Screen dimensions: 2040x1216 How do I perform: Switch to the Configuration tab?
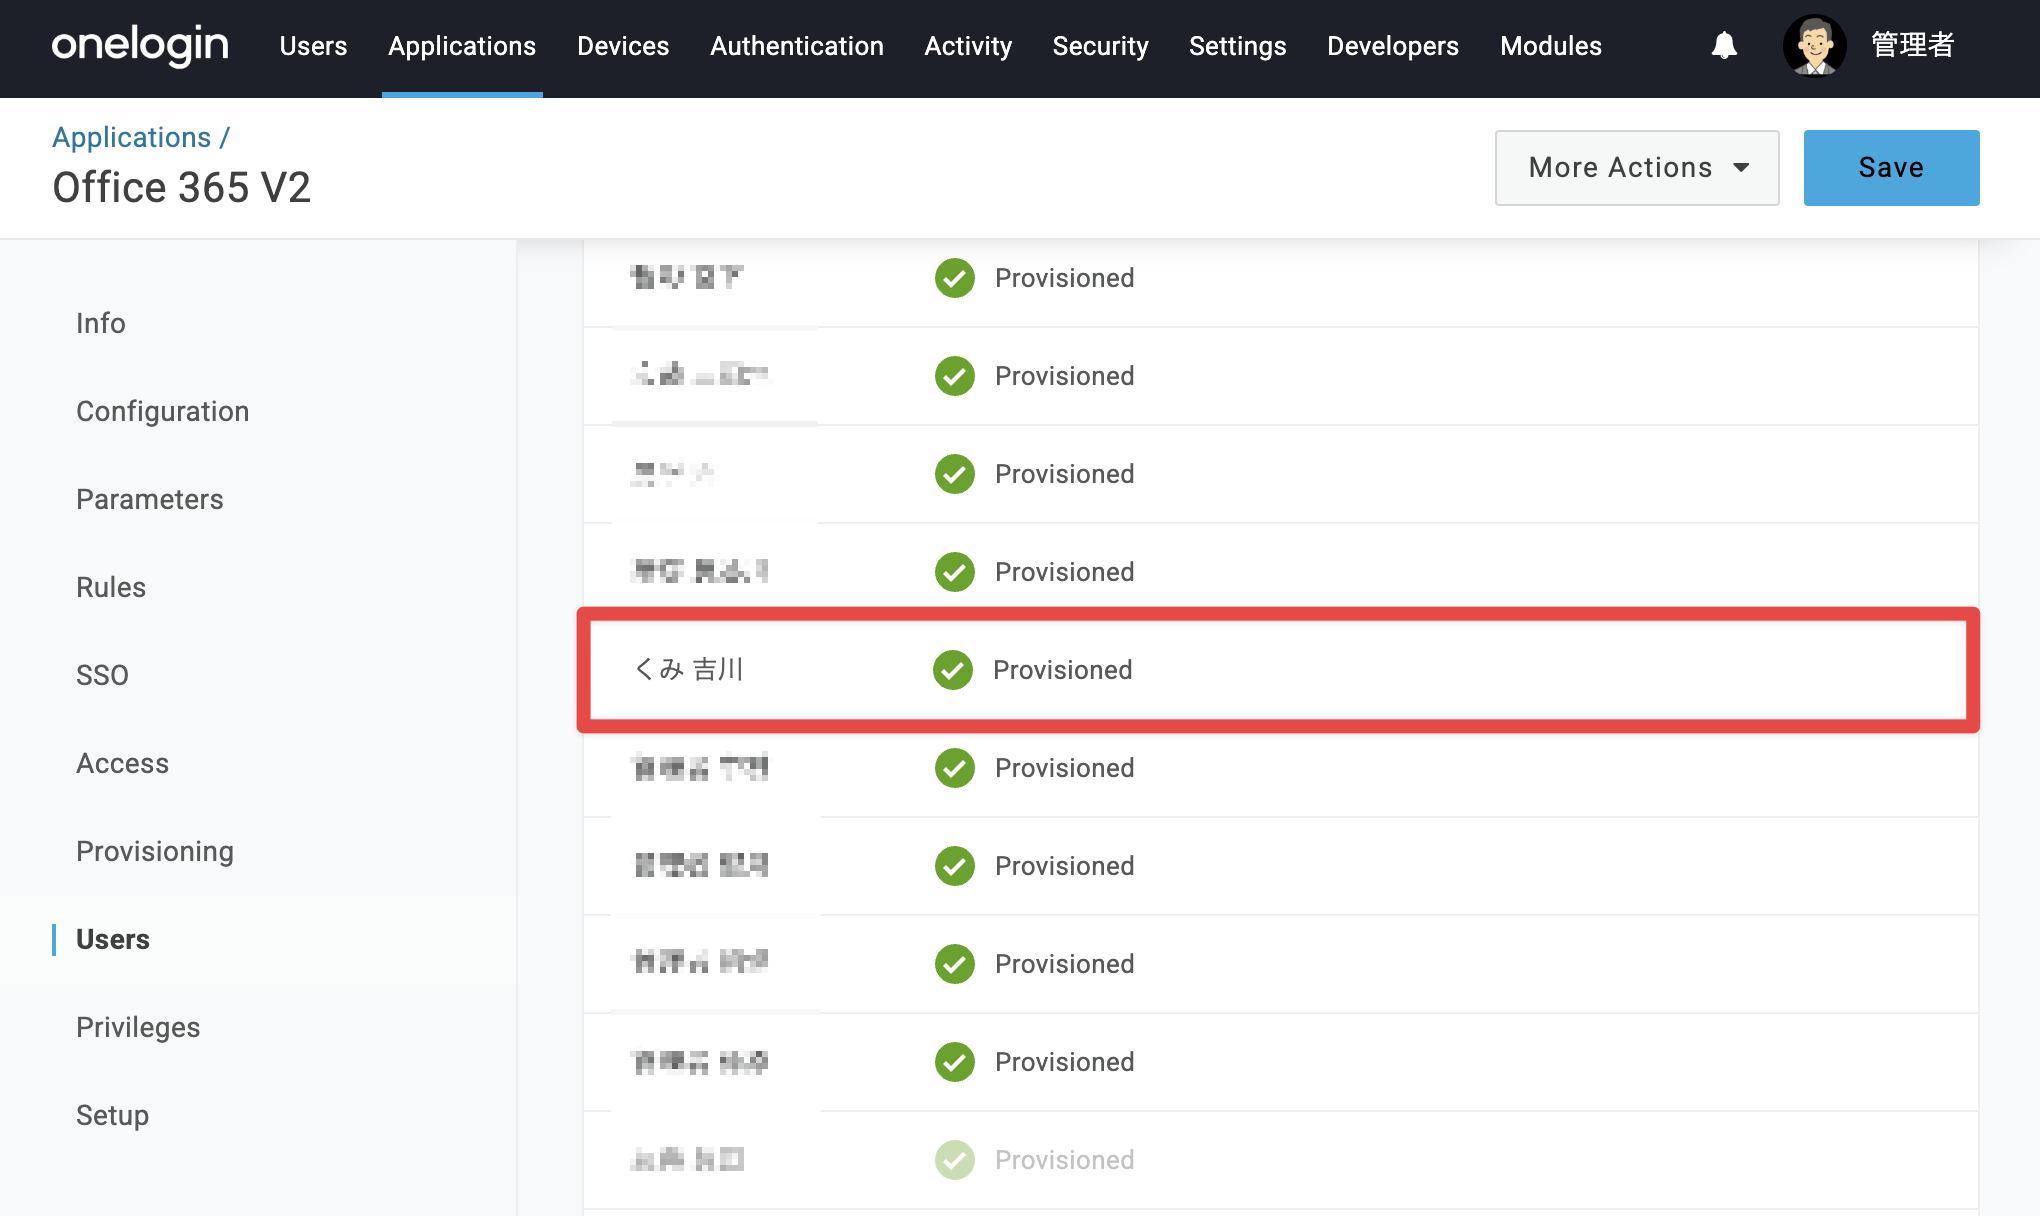pyautogui.click(x=163, y=411)
